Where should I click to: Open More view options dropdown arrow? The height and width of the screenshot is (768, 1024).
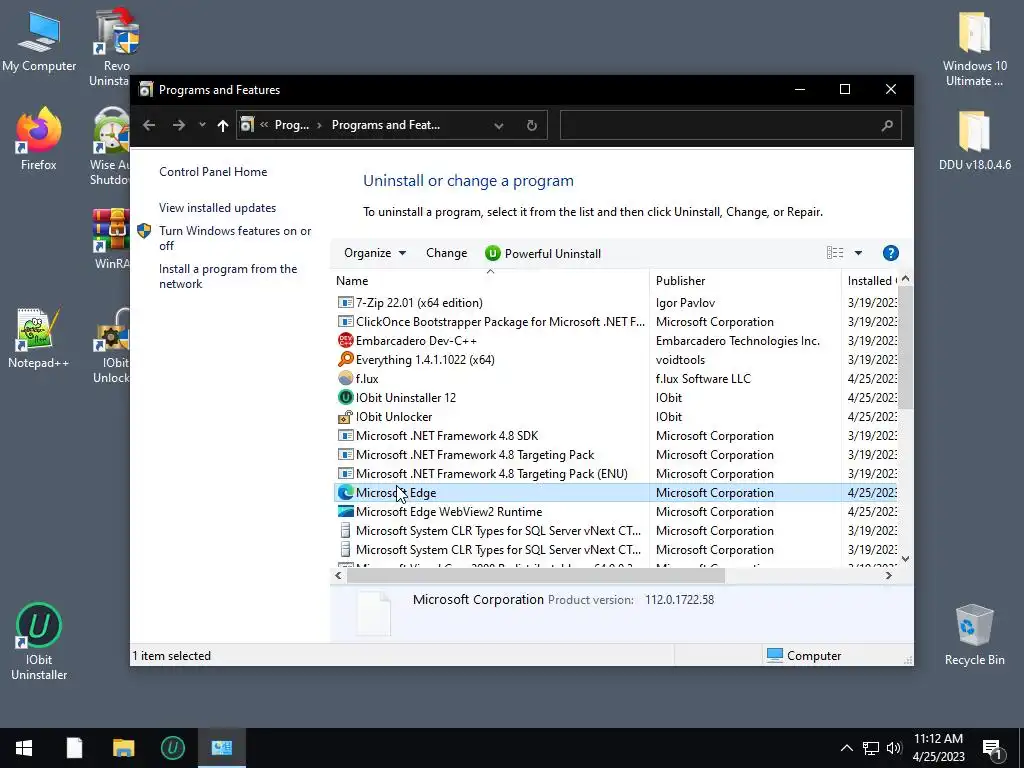click(x=858, y=253)
